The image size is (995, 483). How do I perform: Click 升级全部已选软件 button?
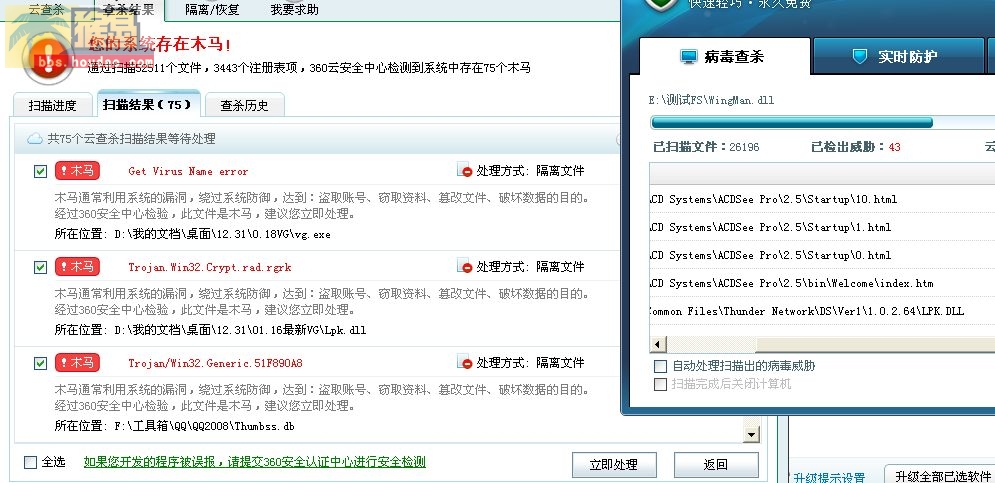pos(942,475)
